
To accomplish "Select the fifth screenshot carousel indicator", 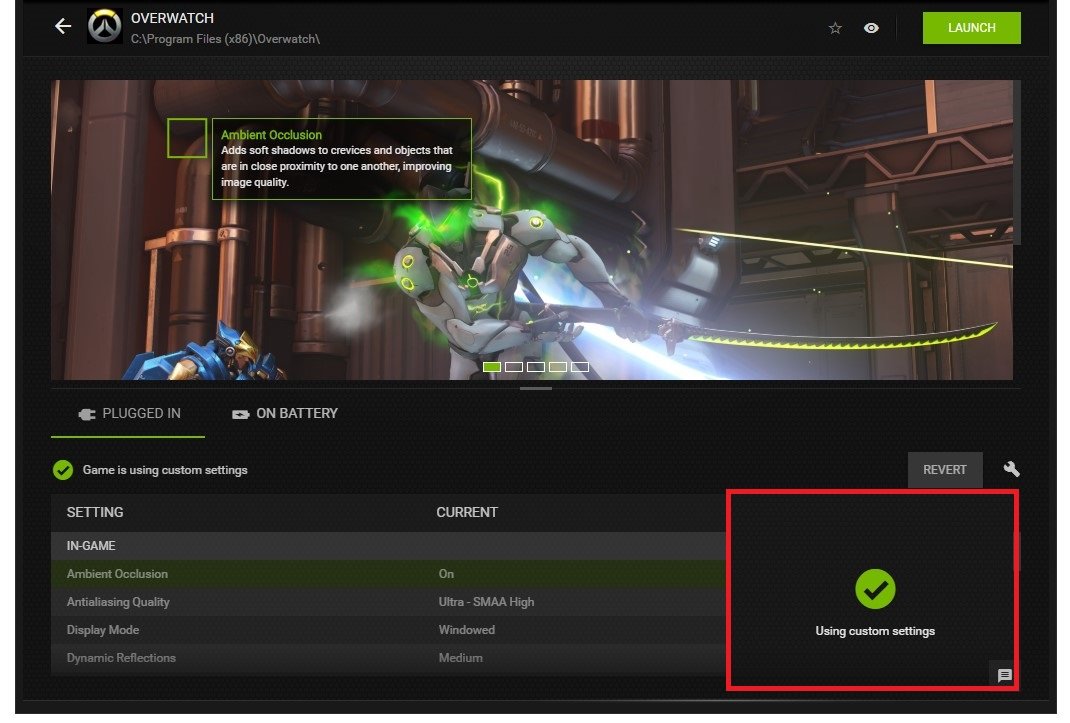I will (579, 367).
